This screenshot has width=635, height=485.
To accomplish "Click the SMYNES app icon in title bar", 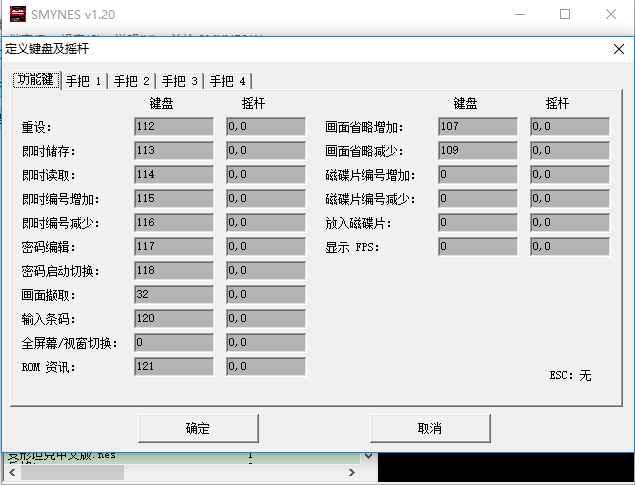I will click(x=18, y=14).
